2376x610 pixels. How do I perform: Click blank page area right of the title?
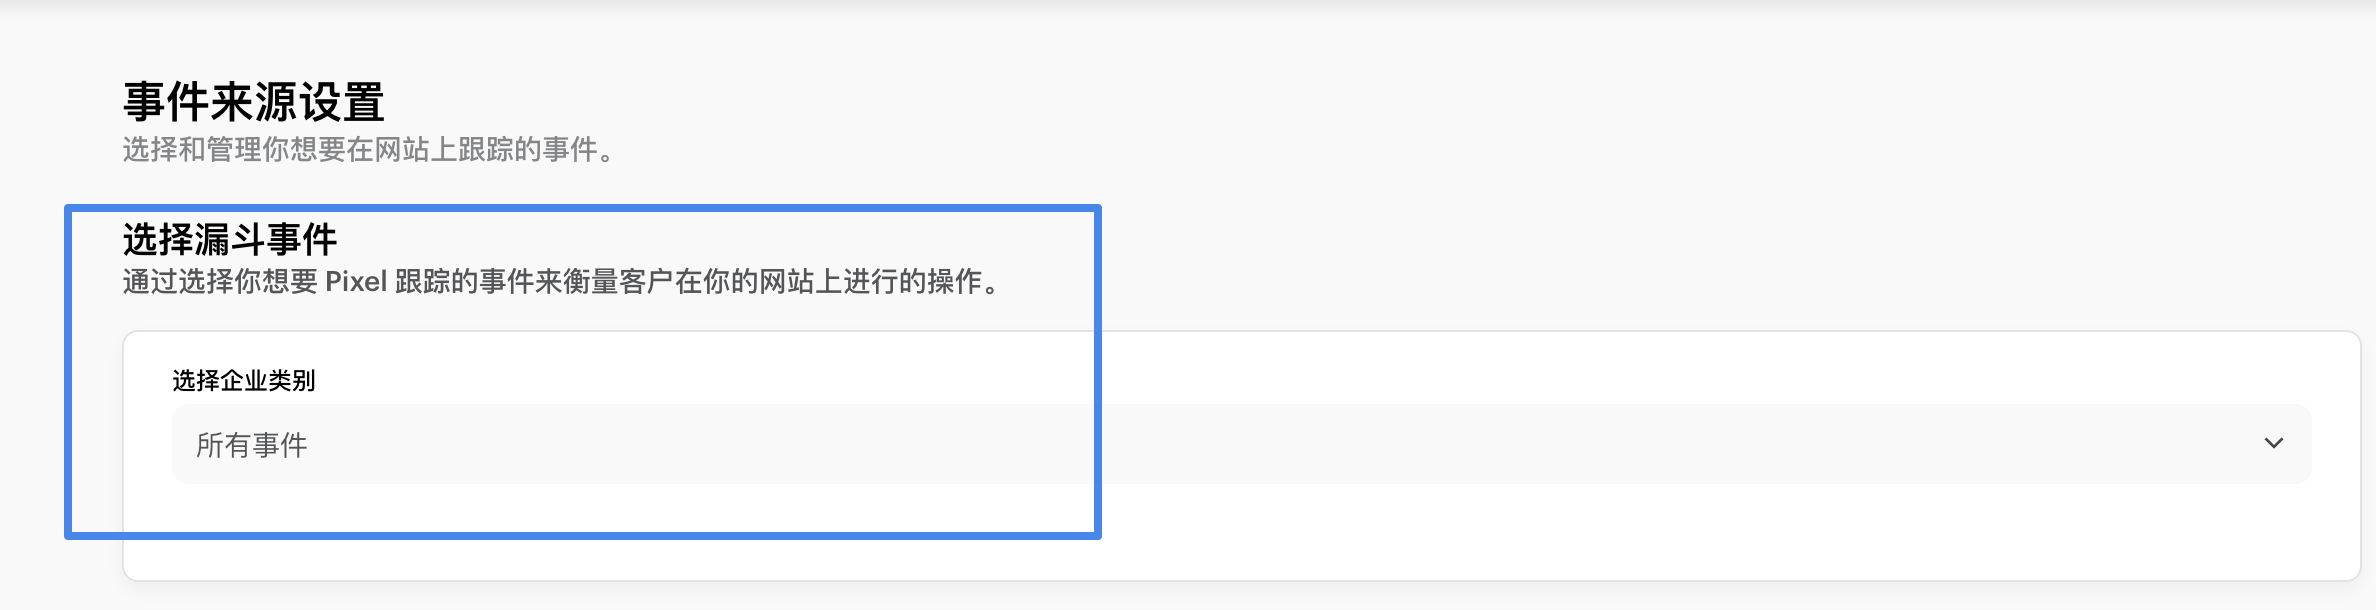(1200, 102)
